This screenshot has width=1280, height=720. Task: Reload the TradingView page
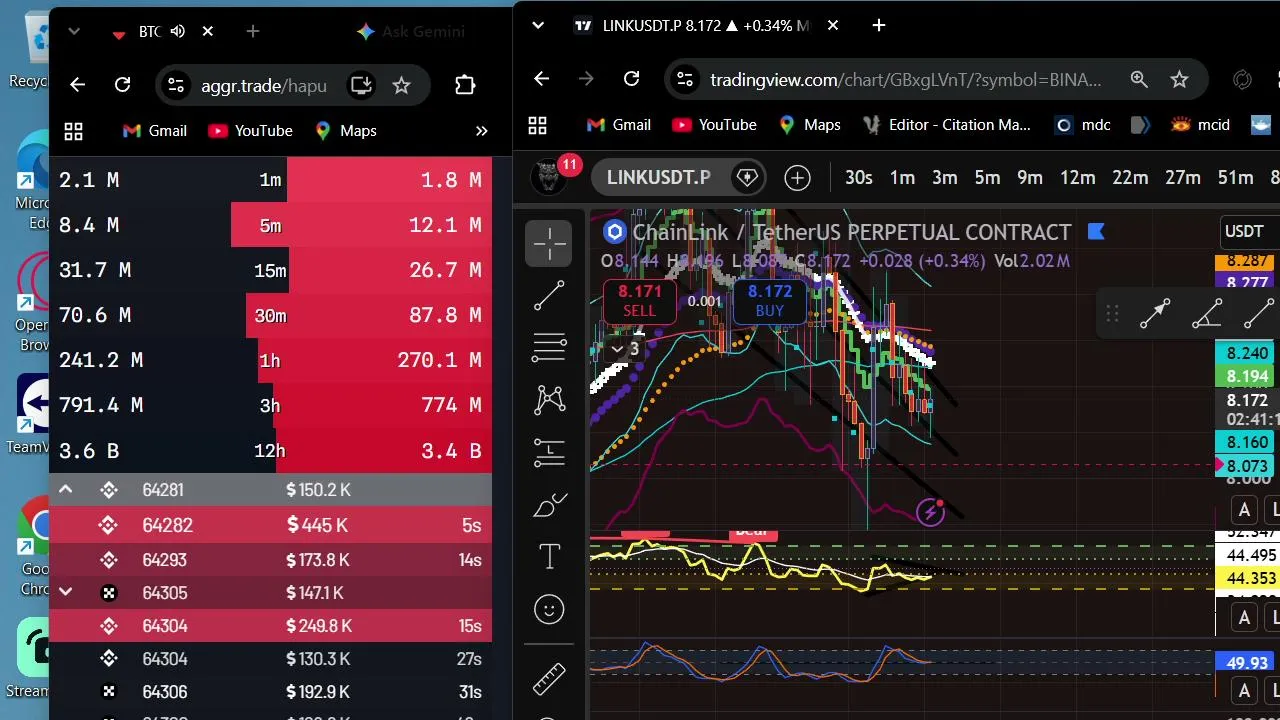(631, 79)
